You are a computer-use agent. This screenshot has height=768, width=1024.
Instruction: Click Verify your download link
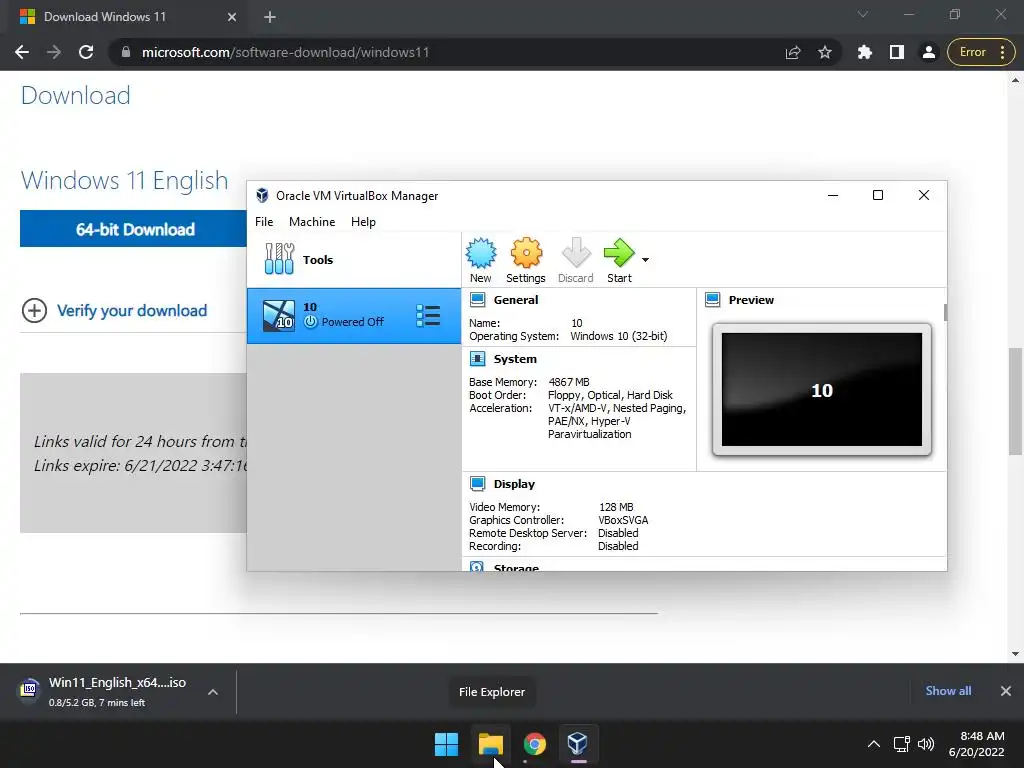pos(132,311)
